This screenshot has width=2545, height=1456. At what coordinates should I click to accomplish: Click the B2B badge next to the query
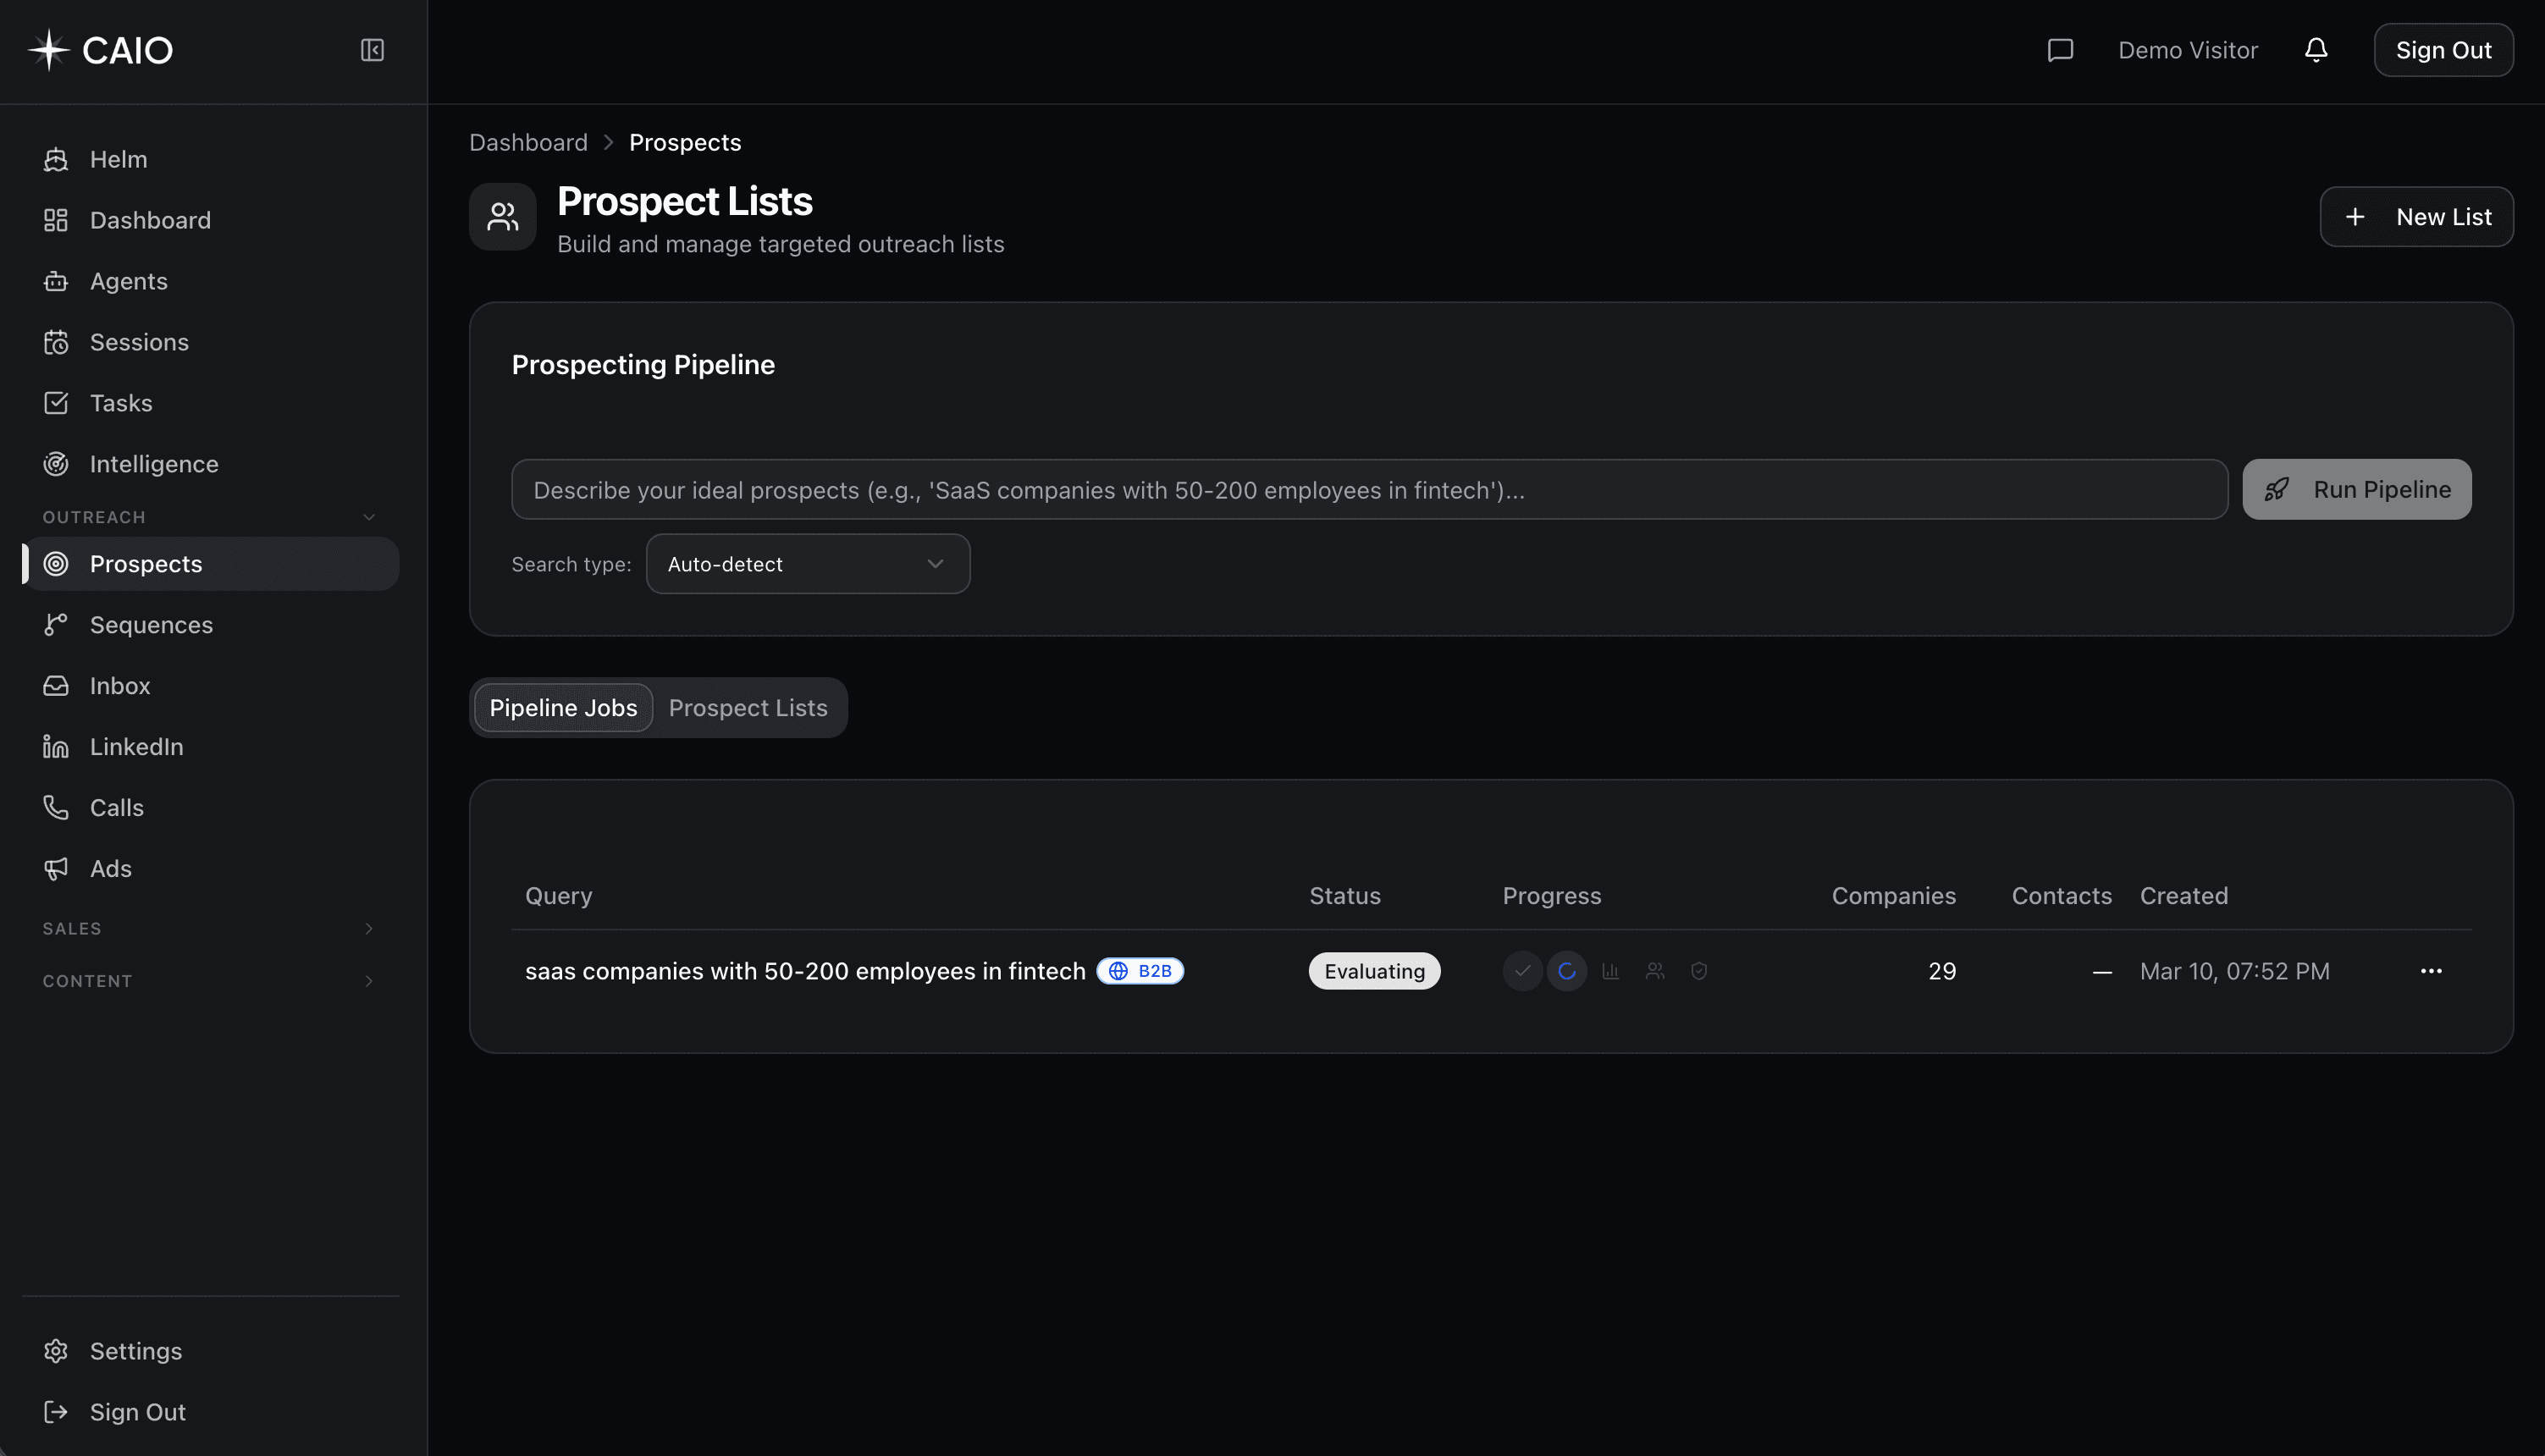click(1141, 970)
